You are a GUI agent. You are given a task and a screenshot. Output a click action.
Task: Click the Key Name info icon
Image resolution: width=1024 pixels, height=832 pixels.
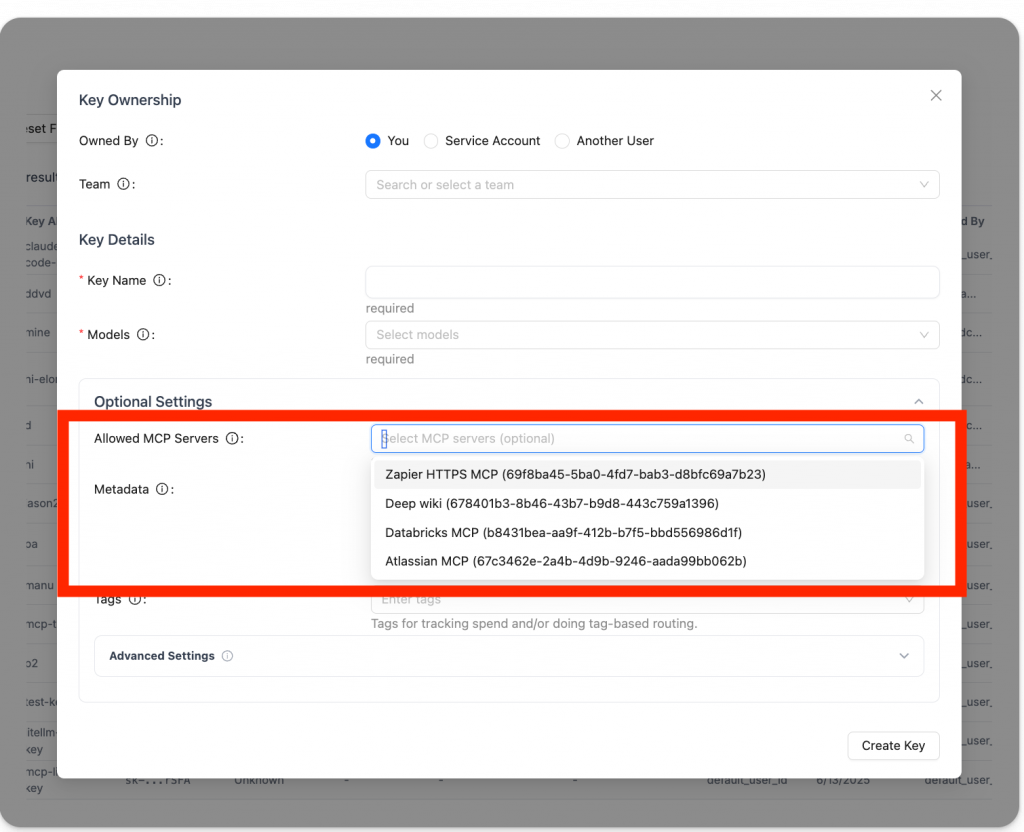[159, 280]
